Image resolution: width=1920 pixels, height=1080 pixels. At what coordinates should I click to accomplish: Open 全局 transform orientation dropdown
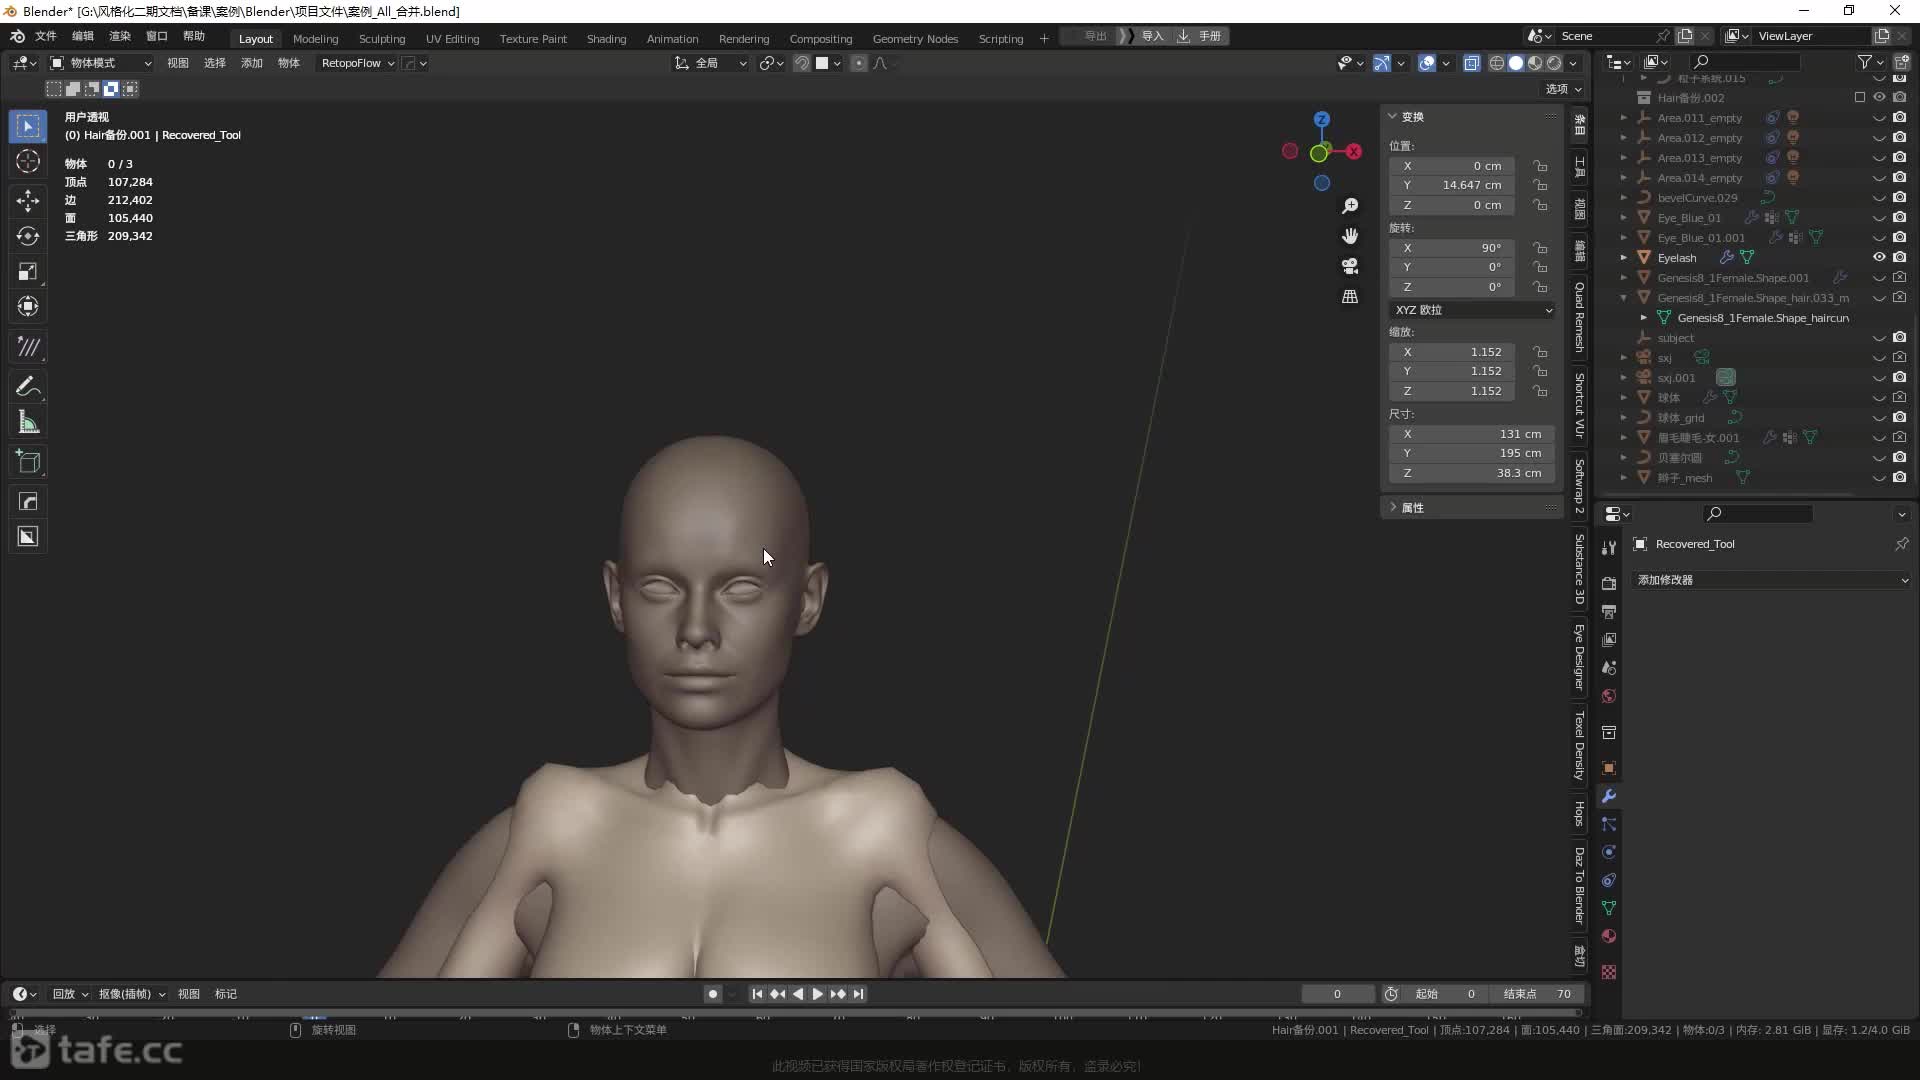coord(710,63)
